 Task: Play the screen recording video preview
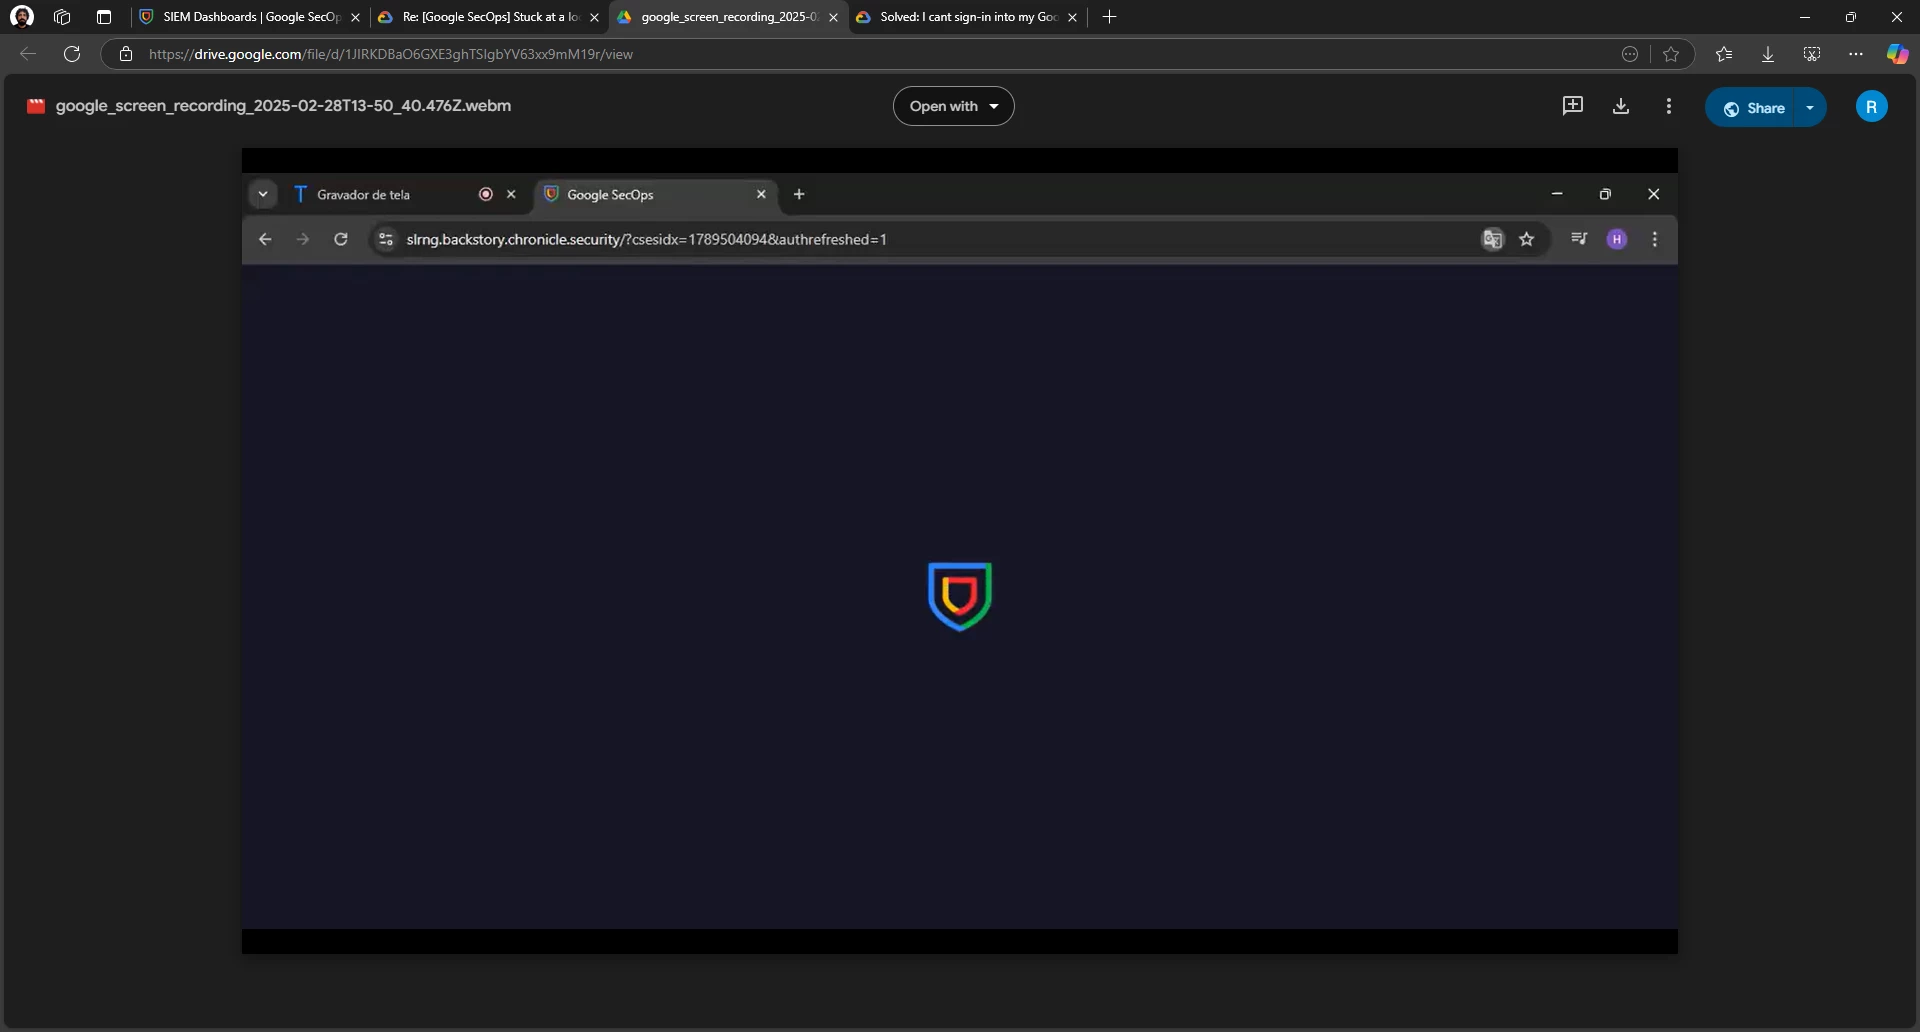(x=960, y=551)
